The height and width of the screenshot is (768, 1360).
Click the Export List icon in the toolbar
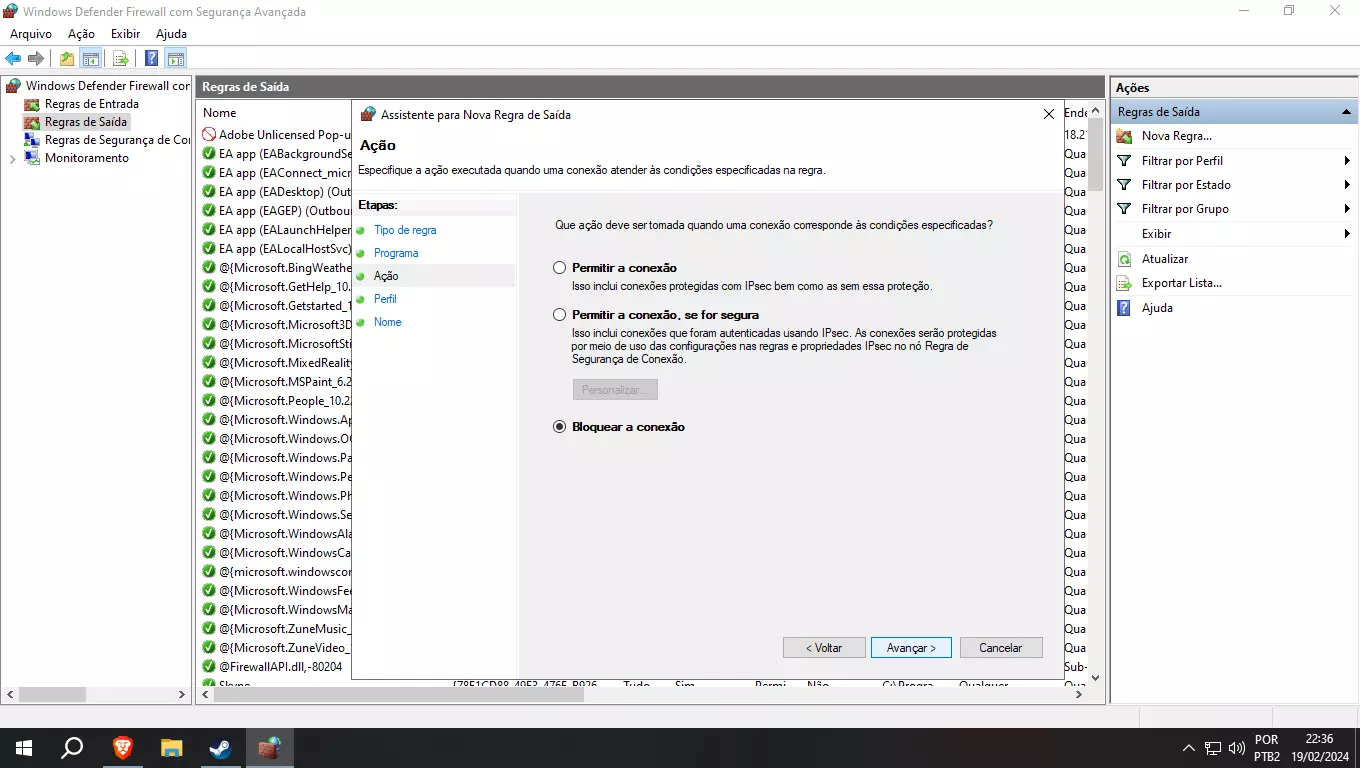[121, 58]
